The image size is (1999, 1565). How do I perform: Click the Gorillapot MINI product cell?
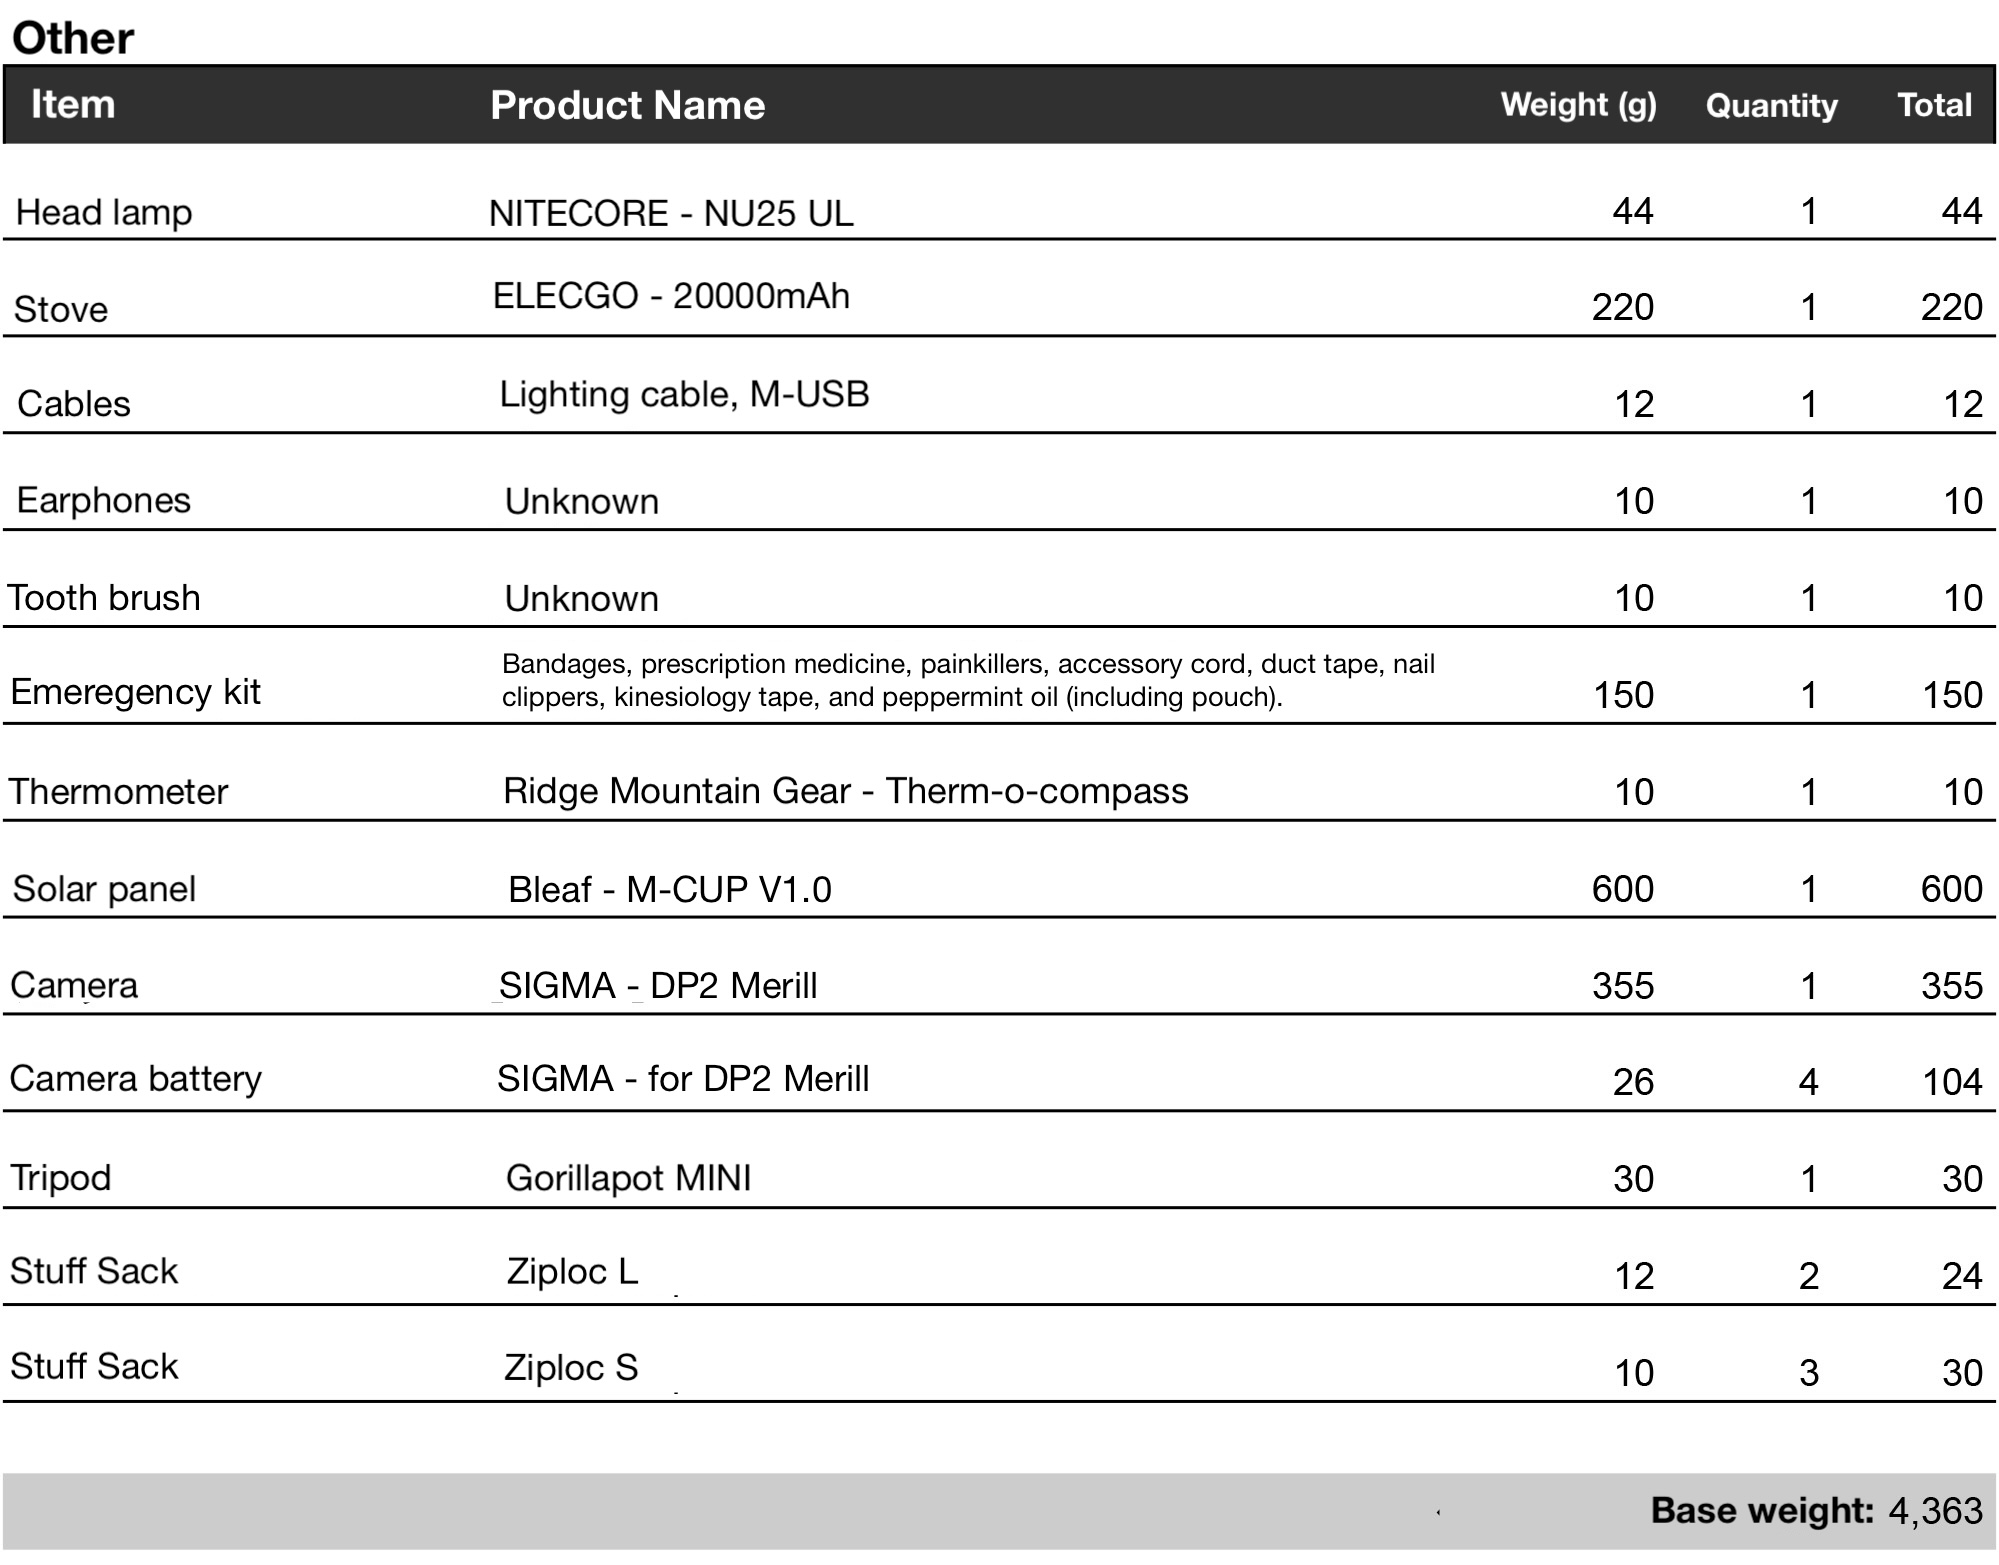point(628,1178)
